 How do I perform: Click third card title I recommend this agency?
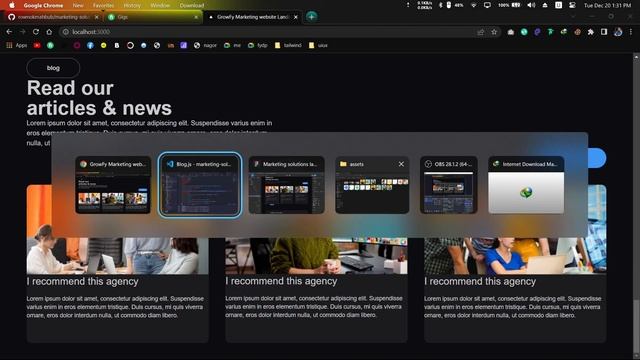pos(480,281)
